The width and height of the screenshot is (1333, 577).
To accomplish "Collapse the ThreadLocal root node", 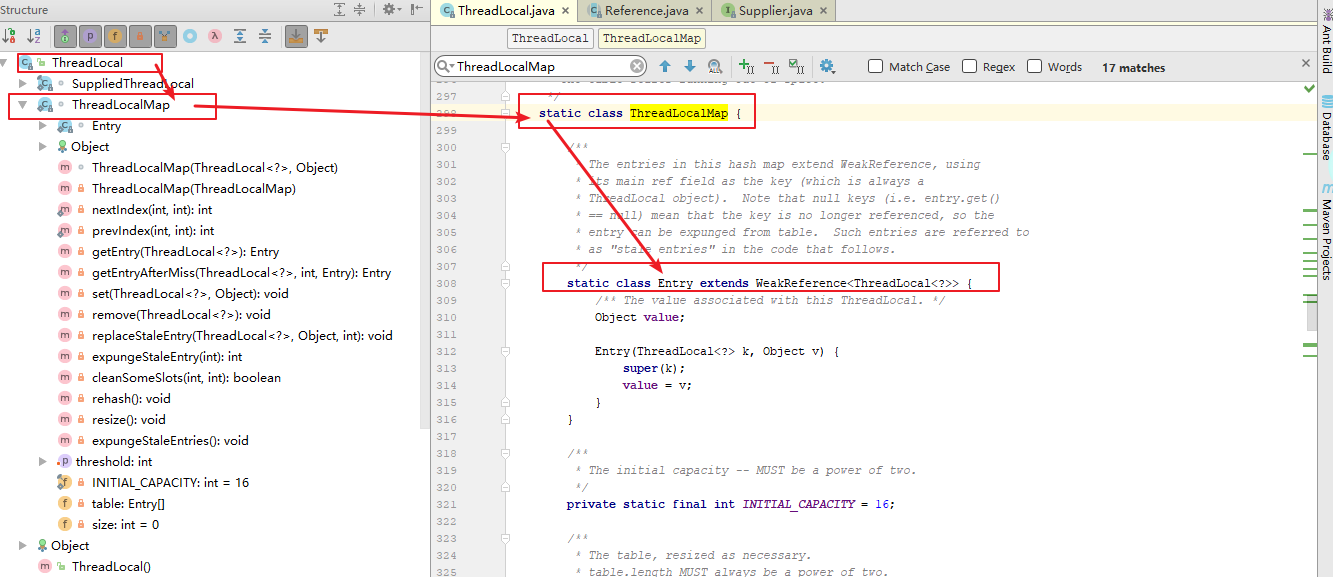I will tap(5, 62).
